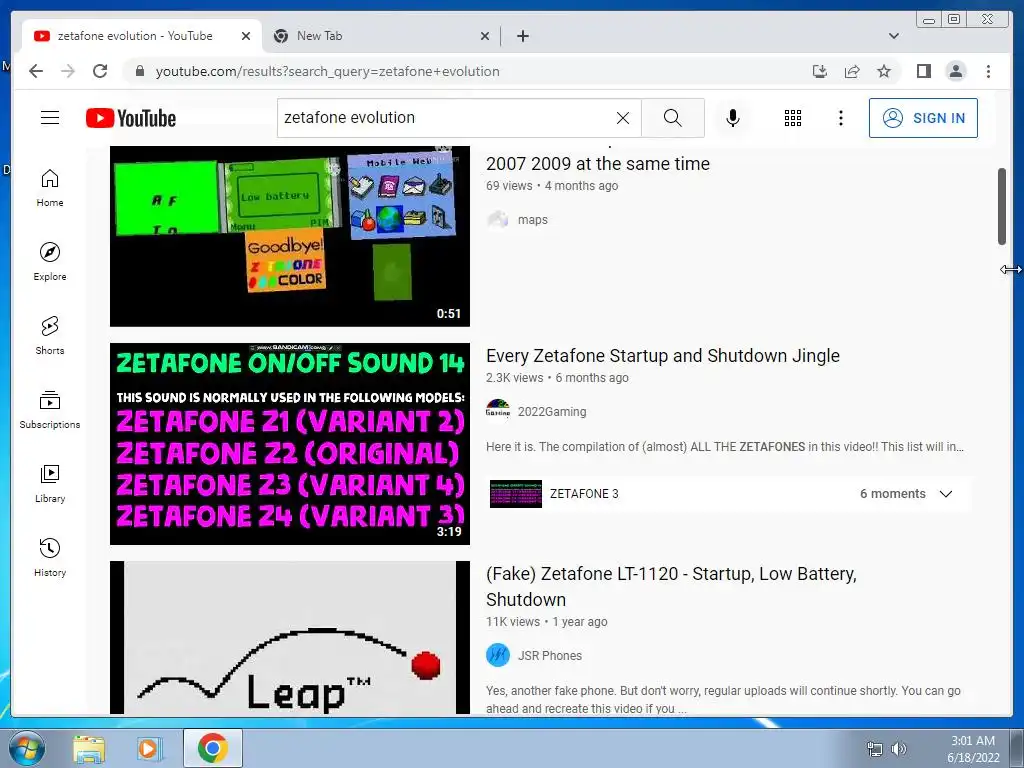Expand the 6 moments chevron
Viewport: 1024px width, 768px height.
945,494
